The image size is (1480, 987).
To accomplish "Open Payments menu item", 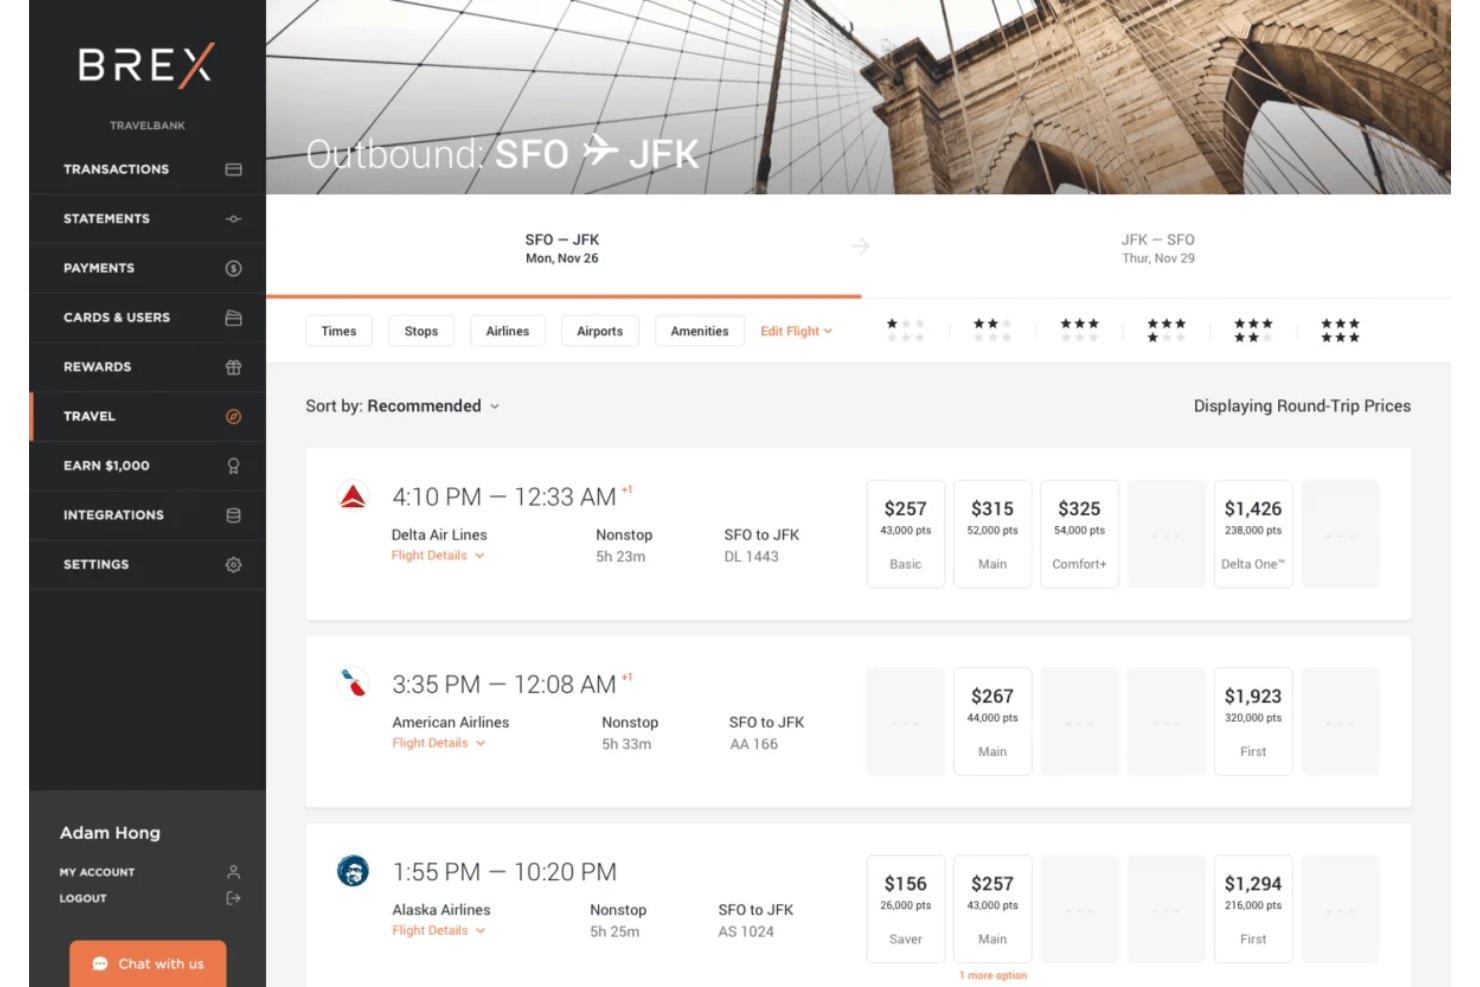I will [x=148, y=268].
